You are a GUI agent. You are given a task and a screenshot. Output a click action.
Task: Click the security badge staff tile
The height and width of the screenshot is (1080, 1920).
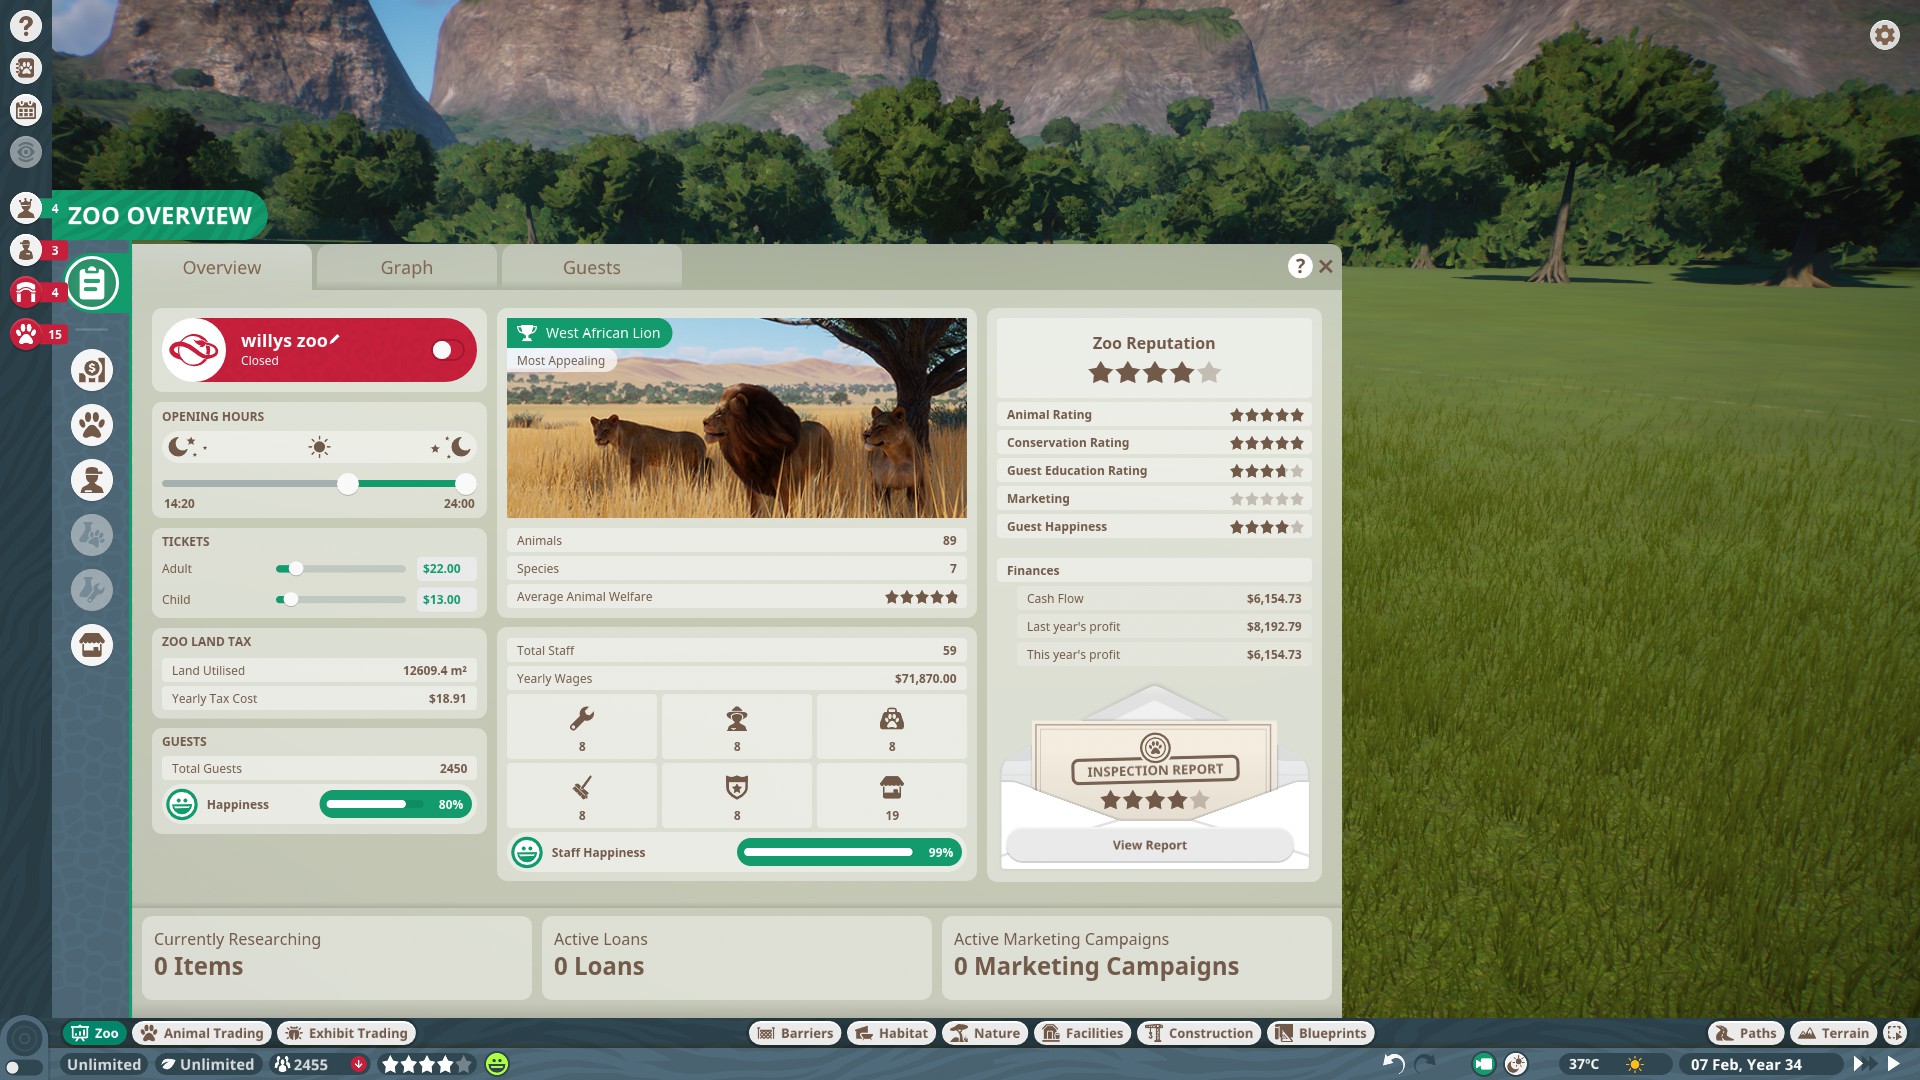[737, 796]
